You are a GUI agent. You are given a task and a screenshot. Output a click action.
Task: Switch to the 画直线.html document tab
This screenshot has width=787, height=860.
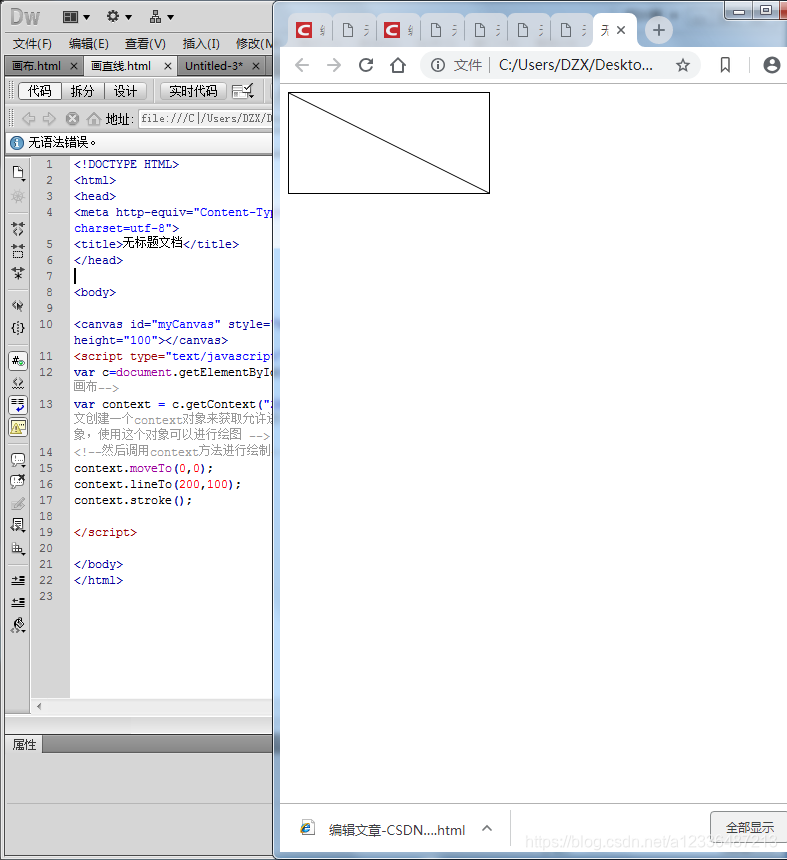121,66
